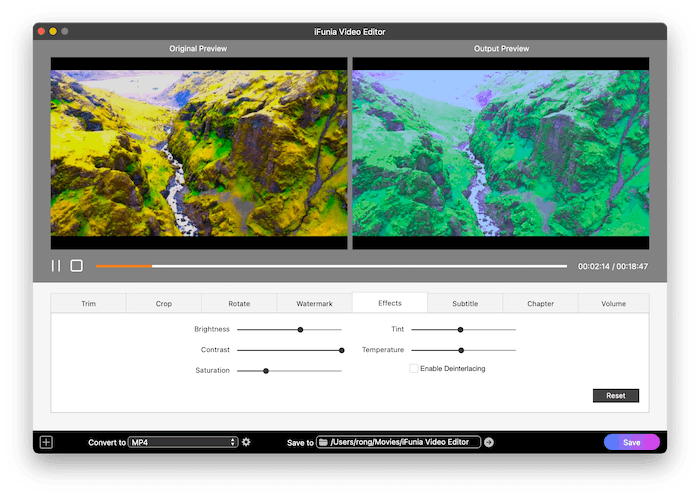Click the stop playback square icon
The width and height of the screenshot is (700, 497).
click(76, 266)
